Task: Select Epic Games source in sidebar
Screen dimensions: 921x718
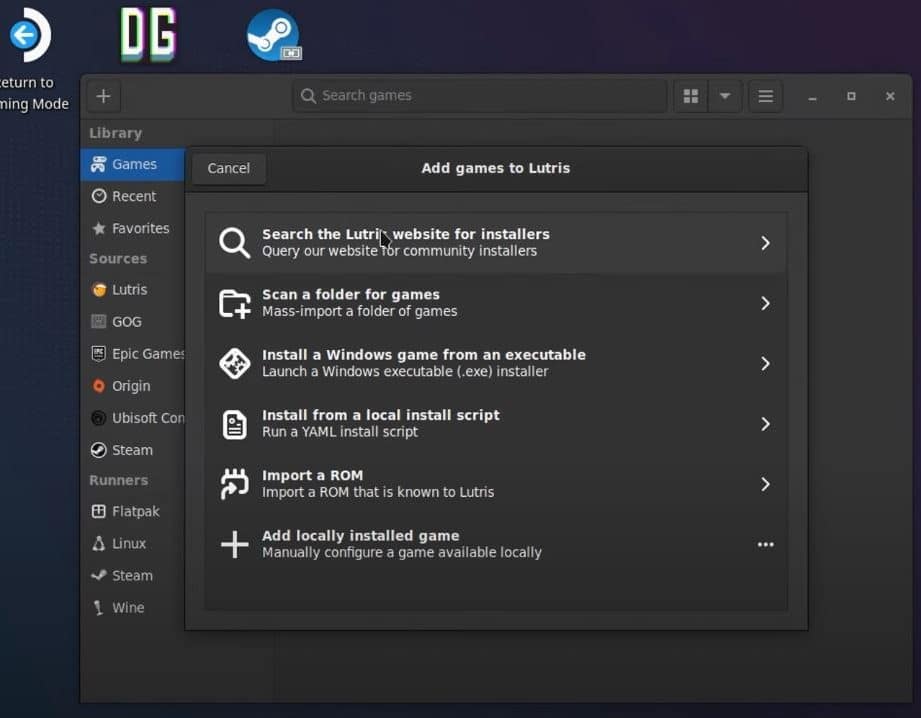Action: pyautogui.click(x=133, y=354)
